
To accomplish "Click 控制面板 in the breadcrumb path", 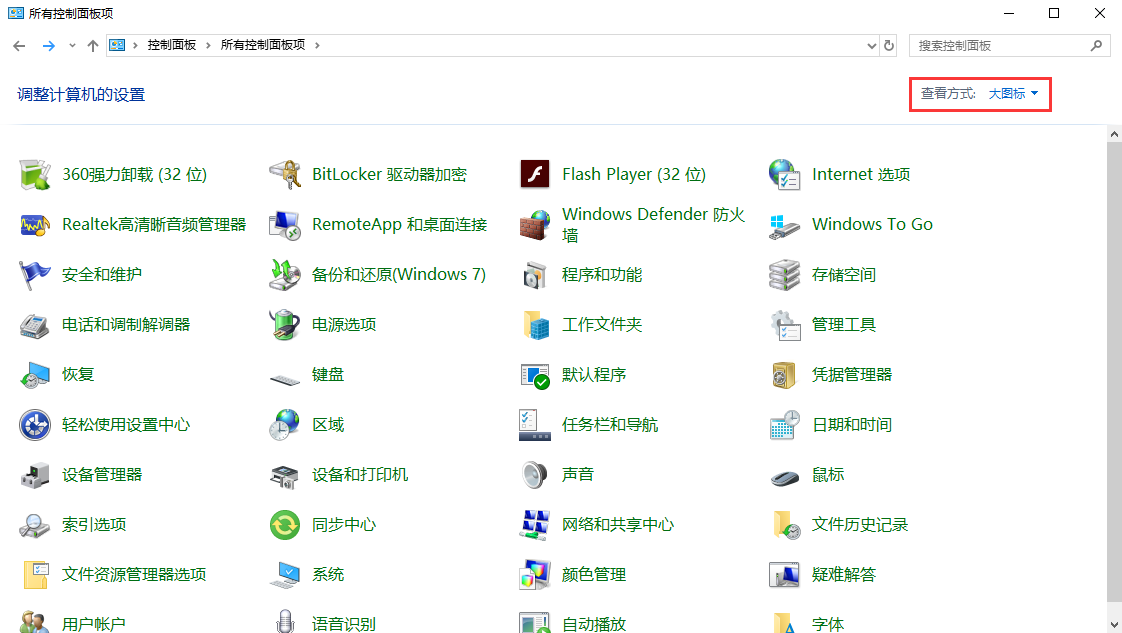I will [x=172, y=45].
